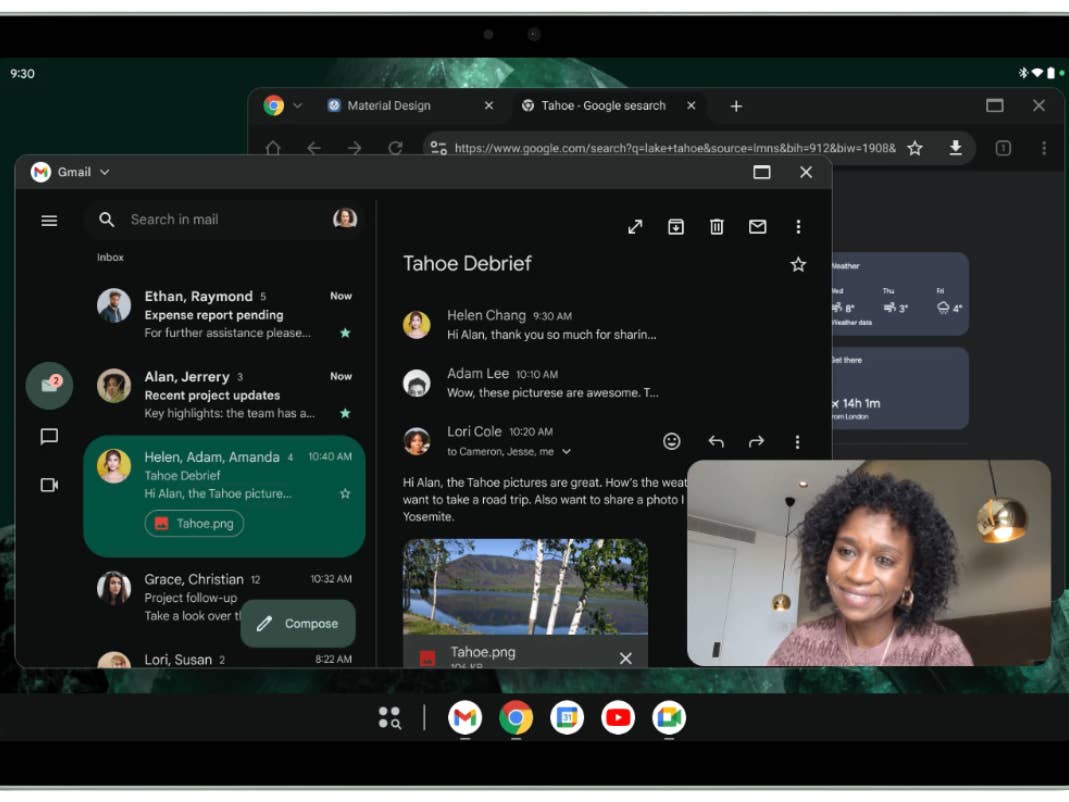The width and height of the screenshot is (1069, 802).
Task: Archive the Tahoe Debrief conversation
Action: pyautogui.click(x=676, y=226)
